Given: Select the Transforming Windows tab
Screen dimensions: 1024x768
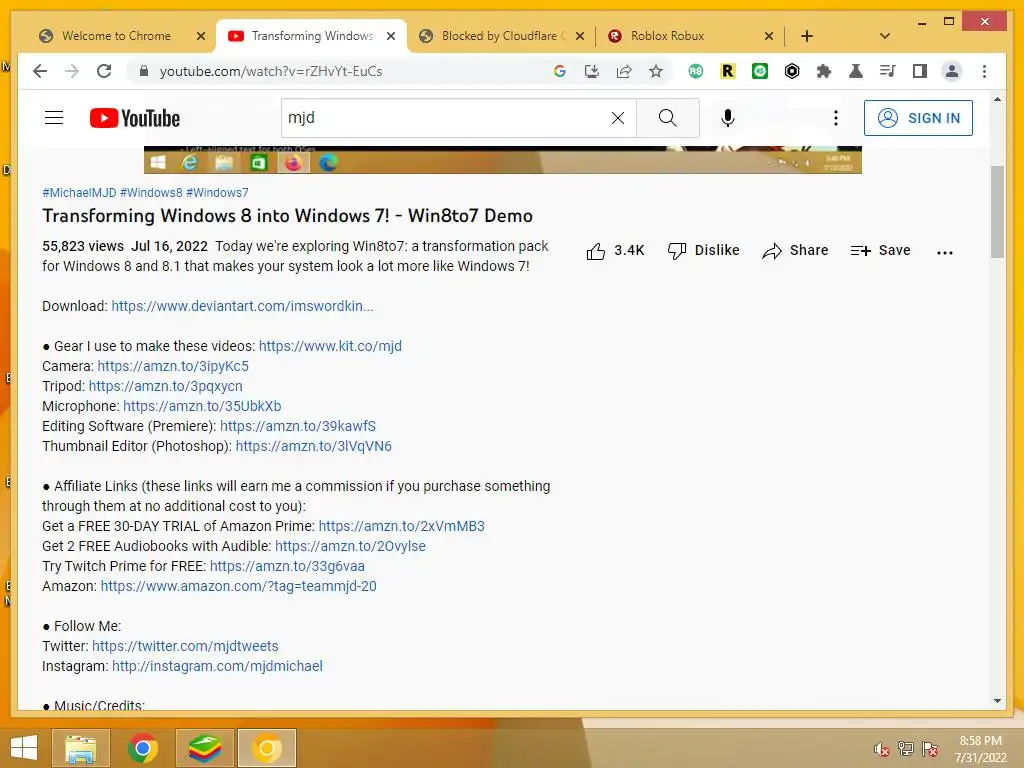Looking at the screenshot, I should [312, 36].
